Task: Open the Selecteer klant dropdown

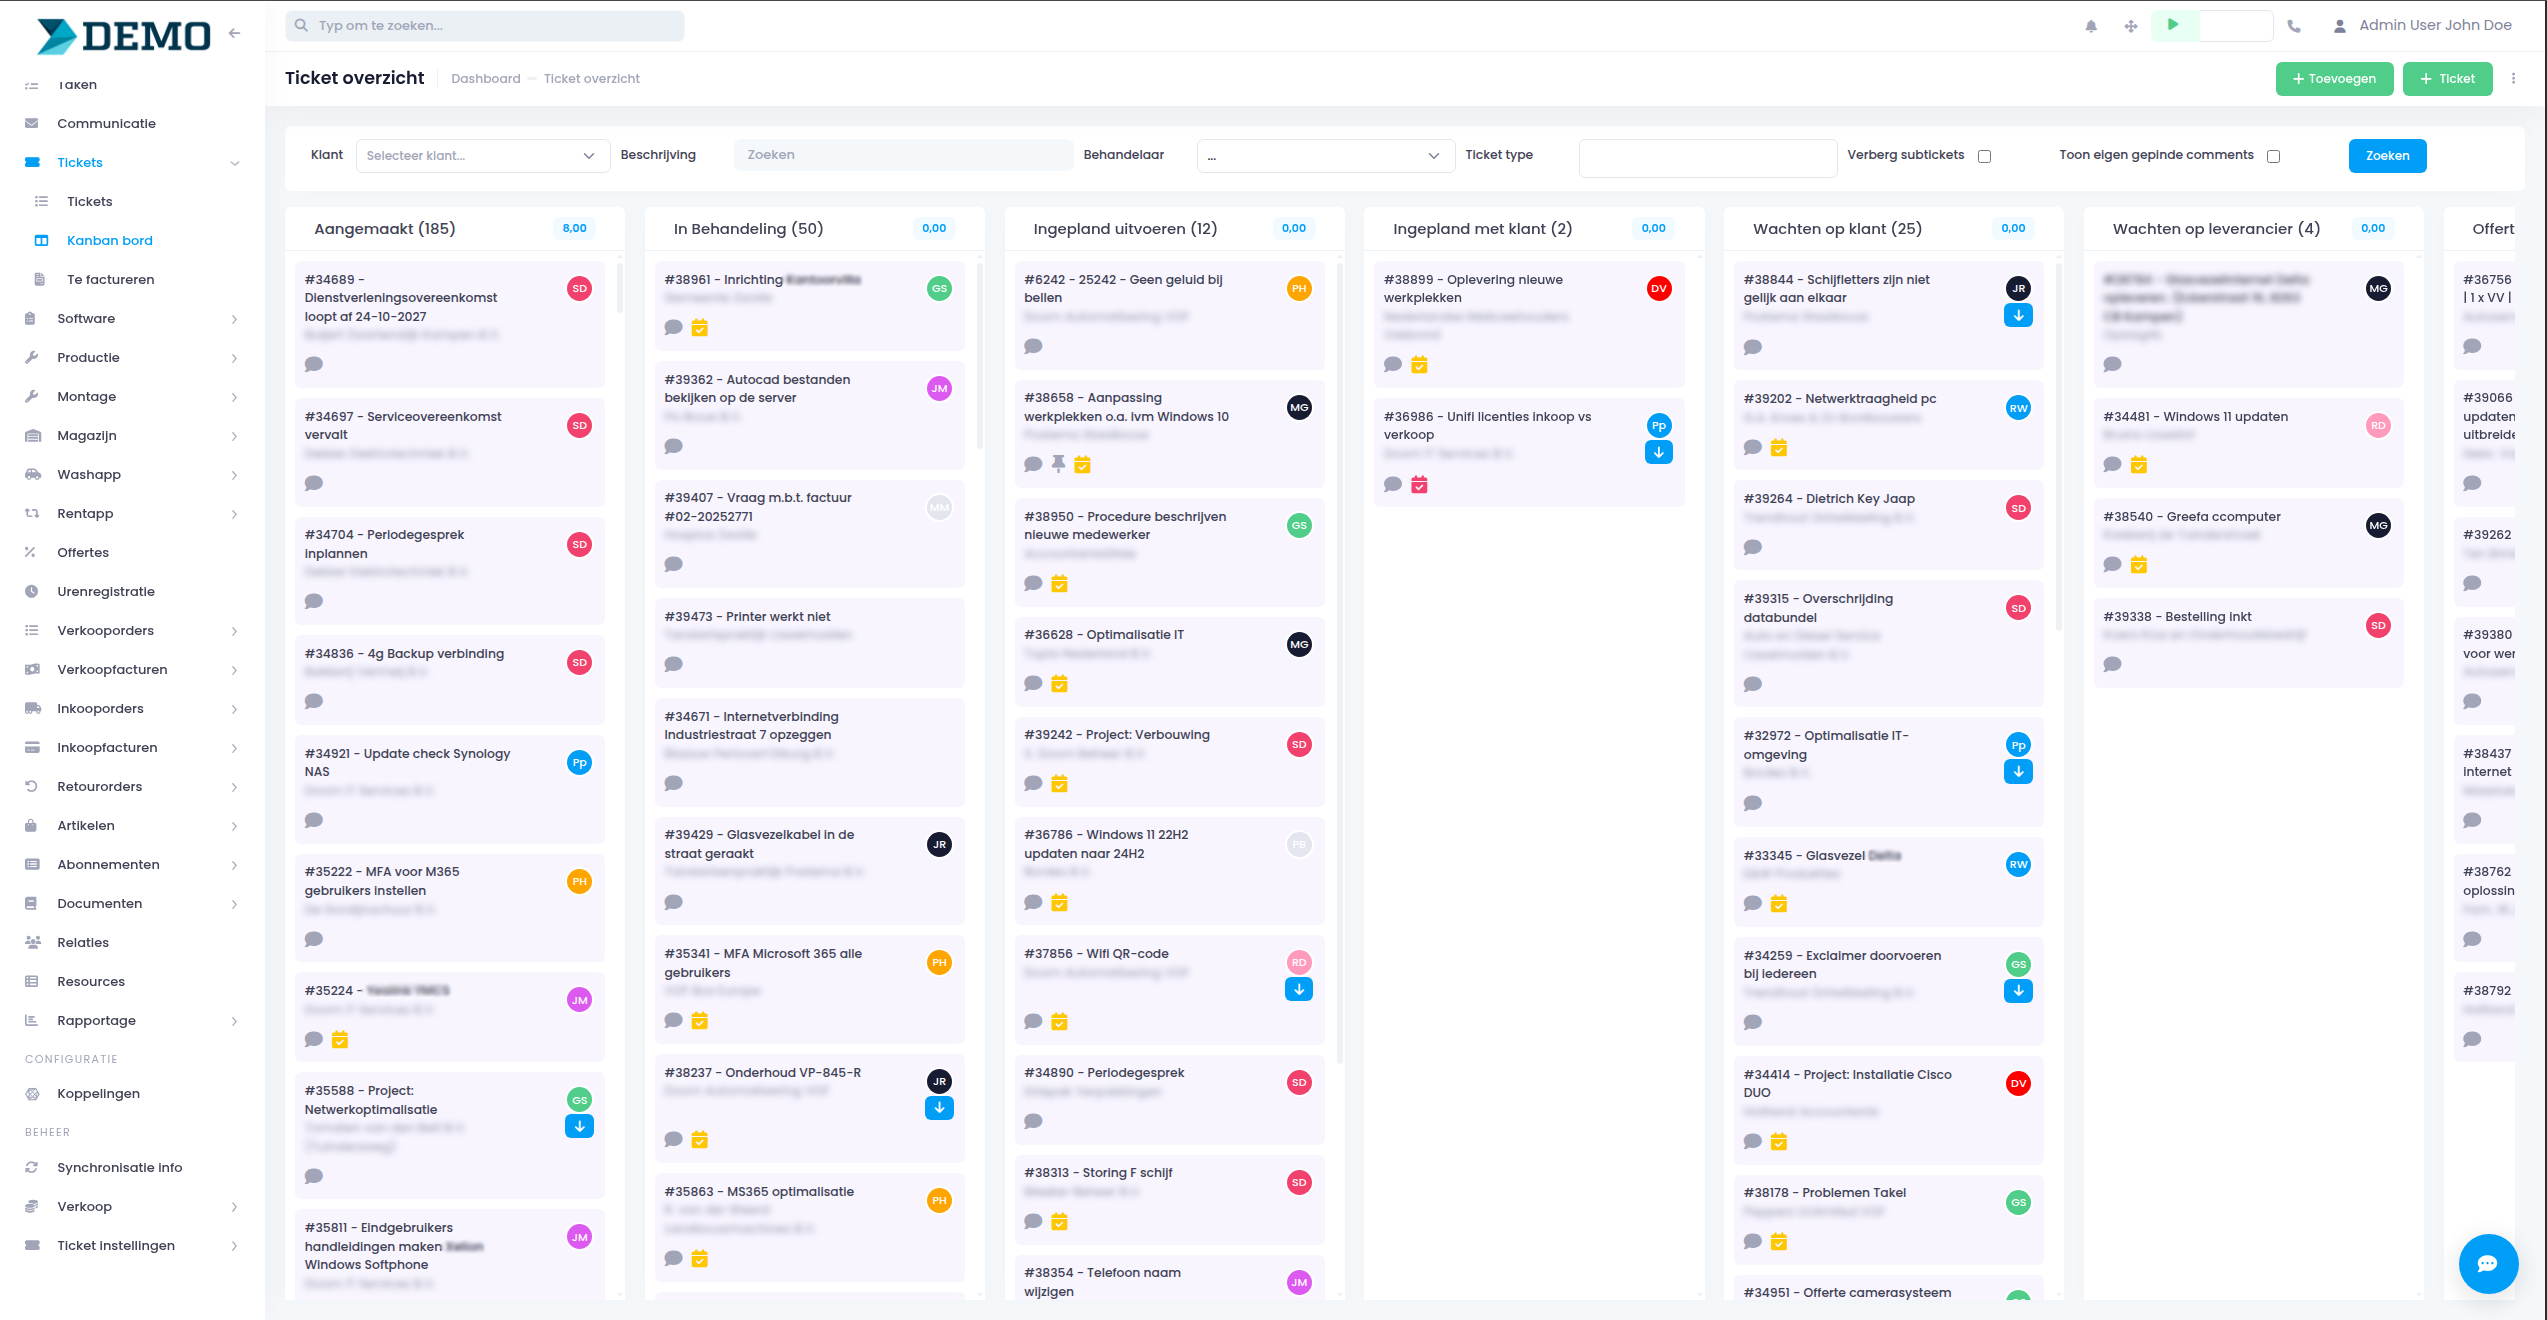Action: click(x=482, y=156)
